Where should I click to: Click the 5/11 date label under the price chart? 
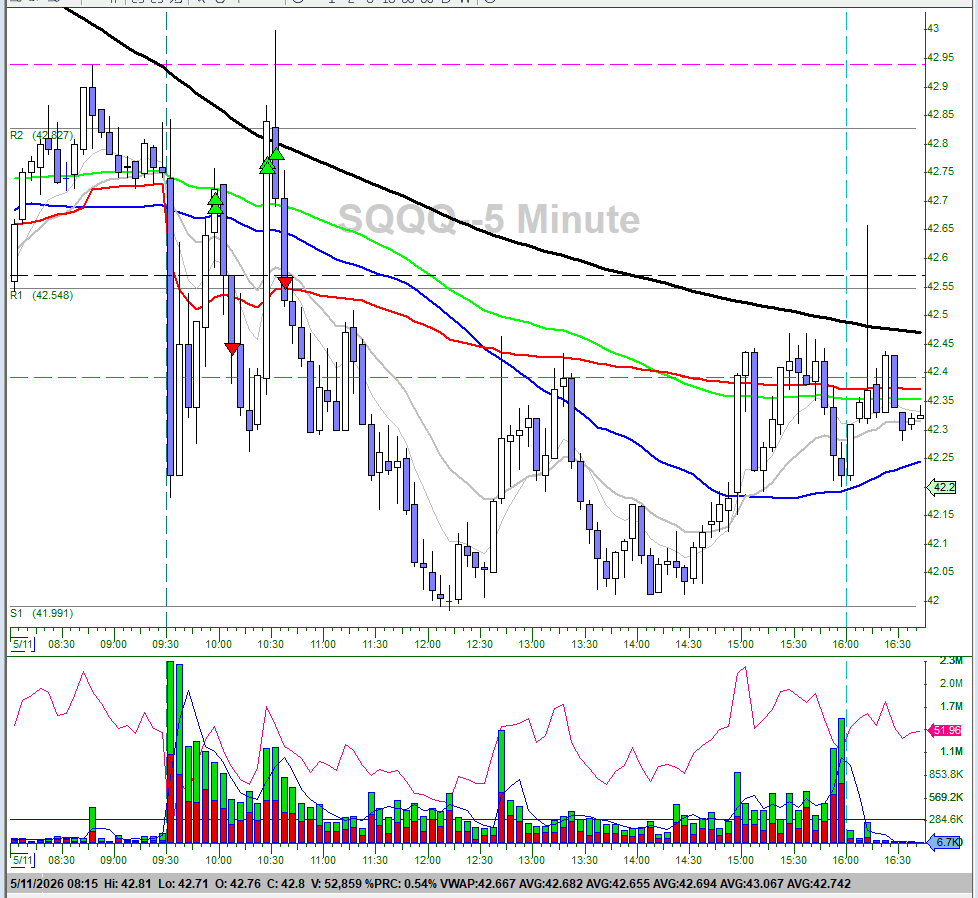point(23,644)
